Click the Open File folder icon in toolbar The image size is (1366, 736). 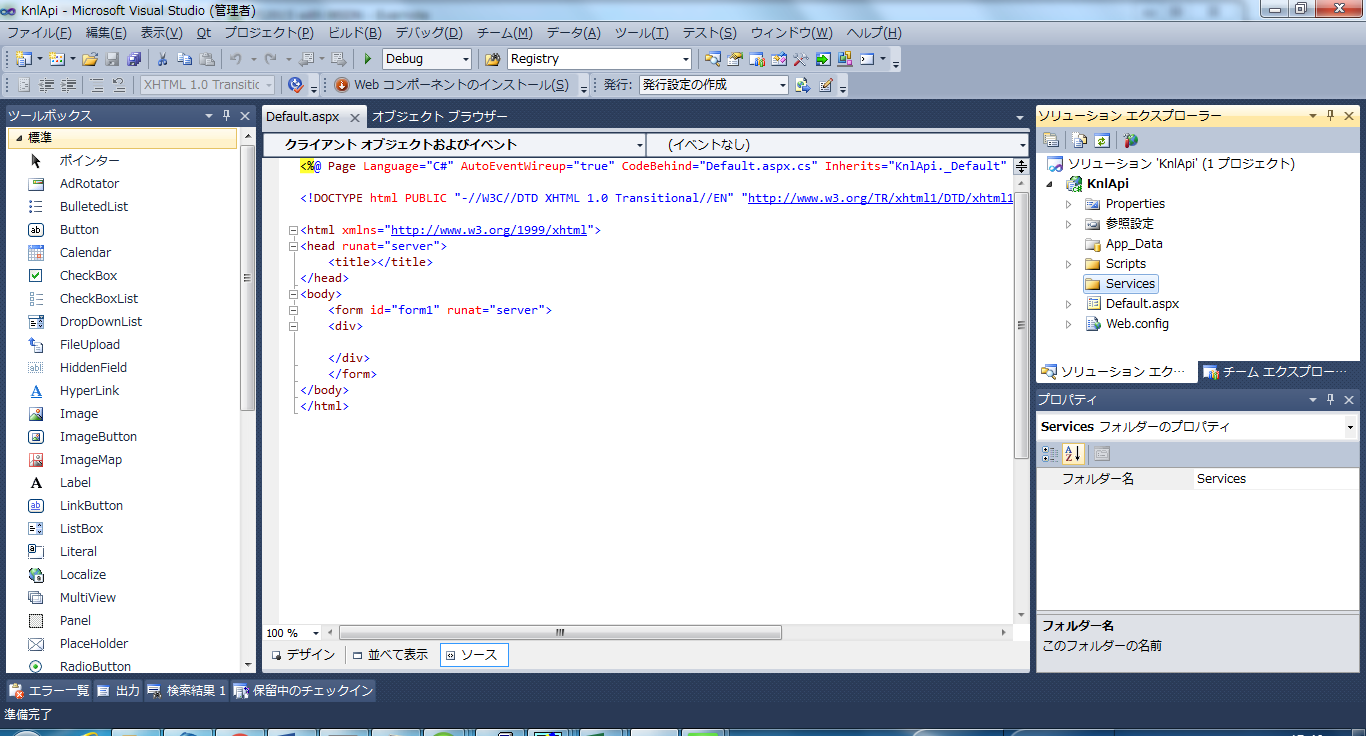[90, 59]
